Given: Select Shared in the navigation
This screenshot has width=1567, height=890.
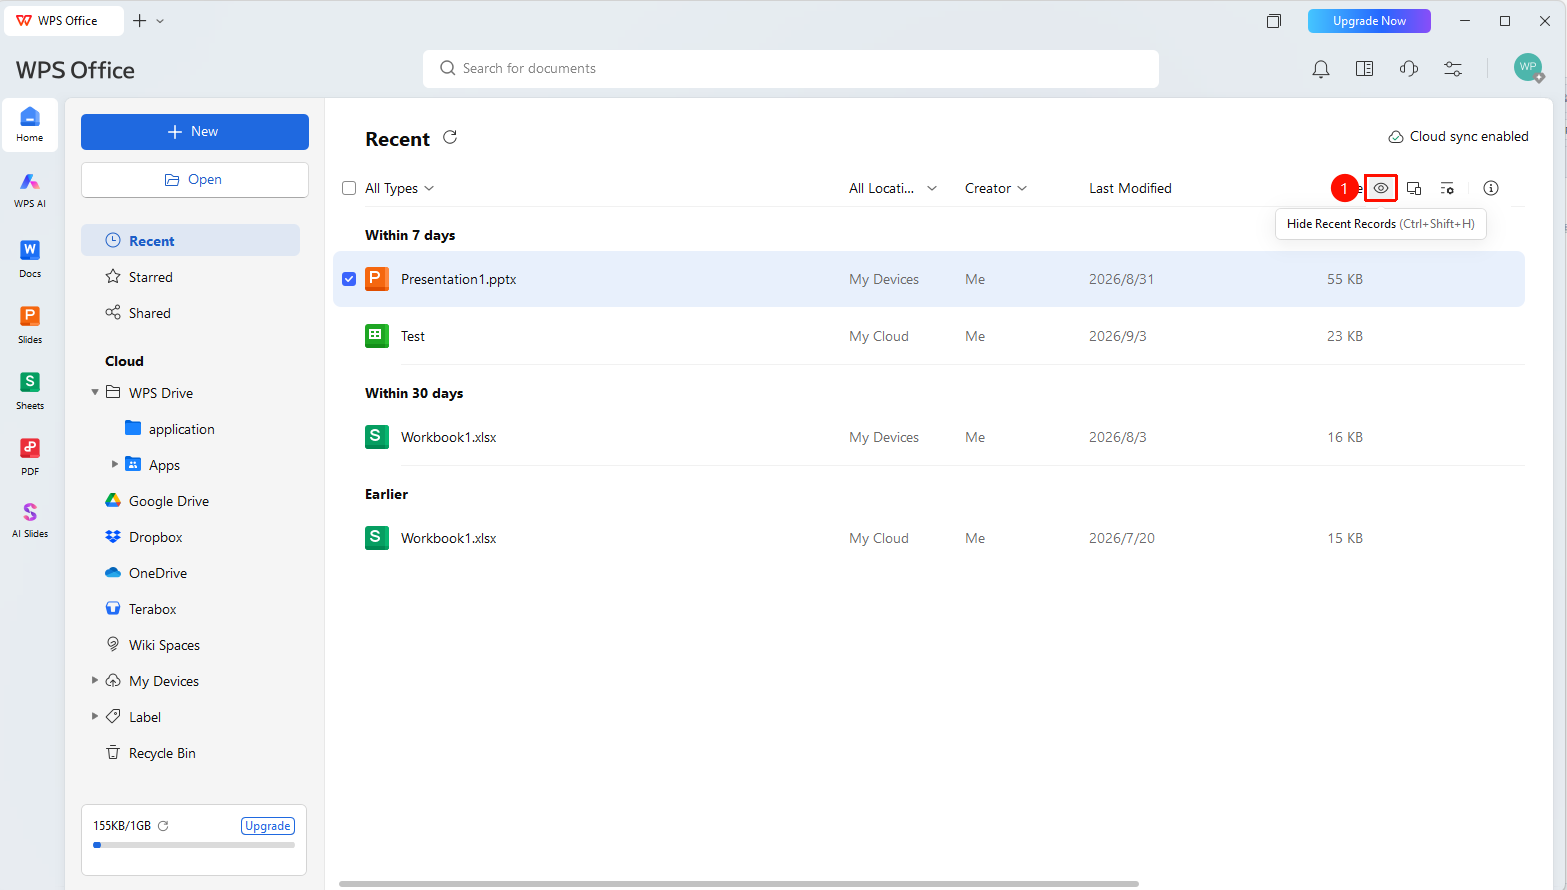Looking at the screenshot, I should coord(190,313).
